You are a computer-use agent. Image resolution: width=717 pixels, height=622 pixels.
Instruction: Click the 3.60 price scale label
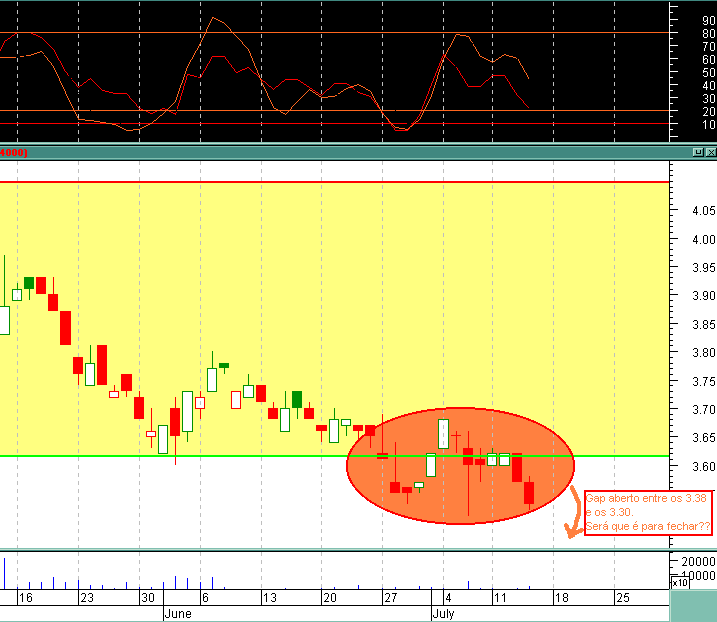click(704, 466)
